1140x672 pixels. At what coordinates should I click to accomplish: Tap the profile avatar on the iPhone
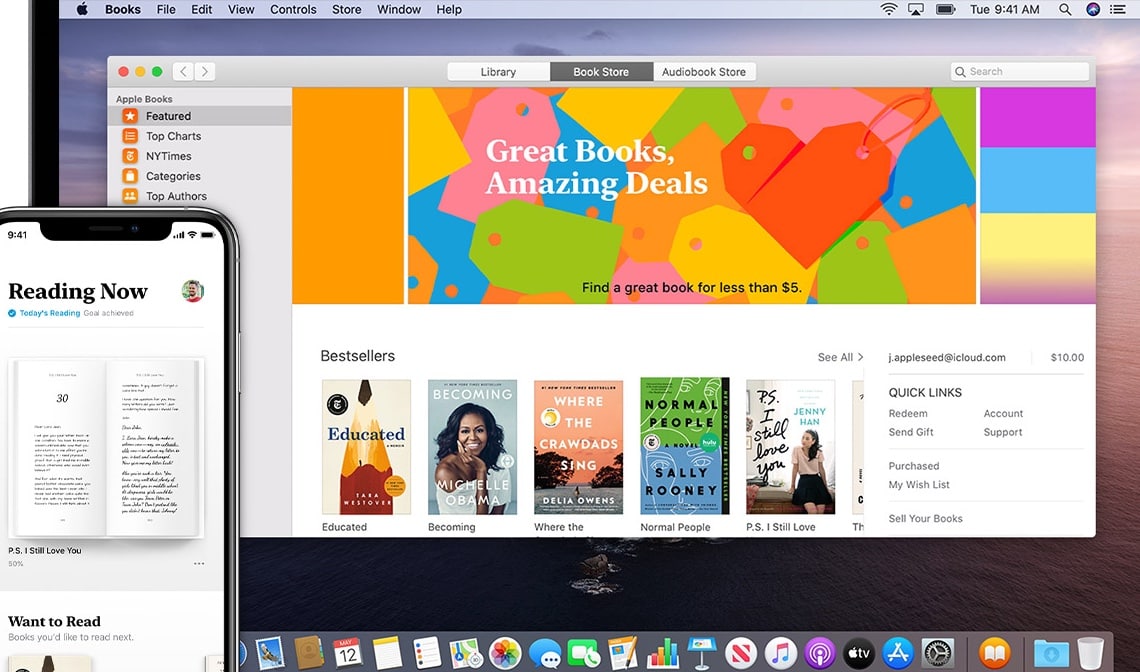pyautogui.click(x=193, y=291)
